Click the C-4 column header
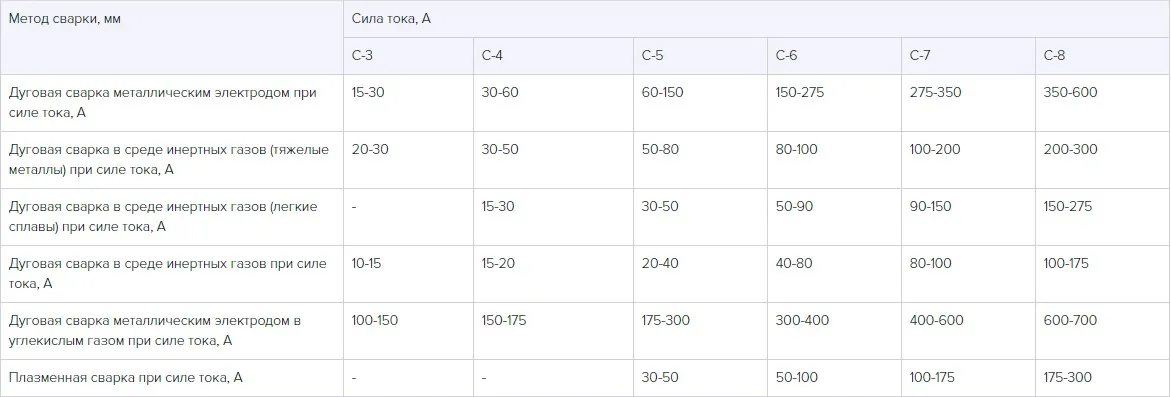 click(x=553, y=56)
